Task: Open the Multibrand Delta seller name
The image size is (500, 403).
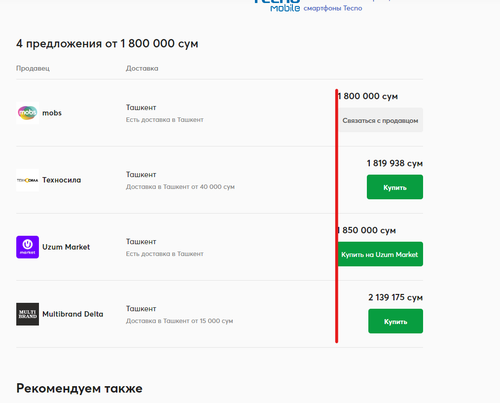Action: [73, 314]
